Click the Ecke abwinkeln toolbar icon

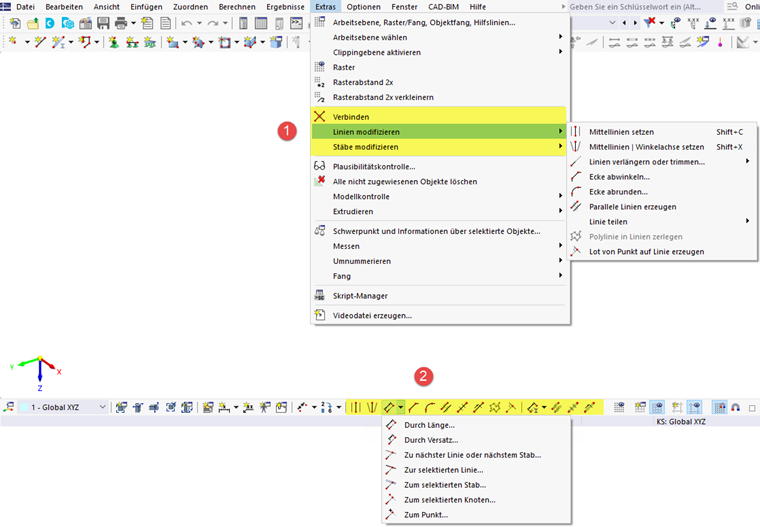click(413, 407)
